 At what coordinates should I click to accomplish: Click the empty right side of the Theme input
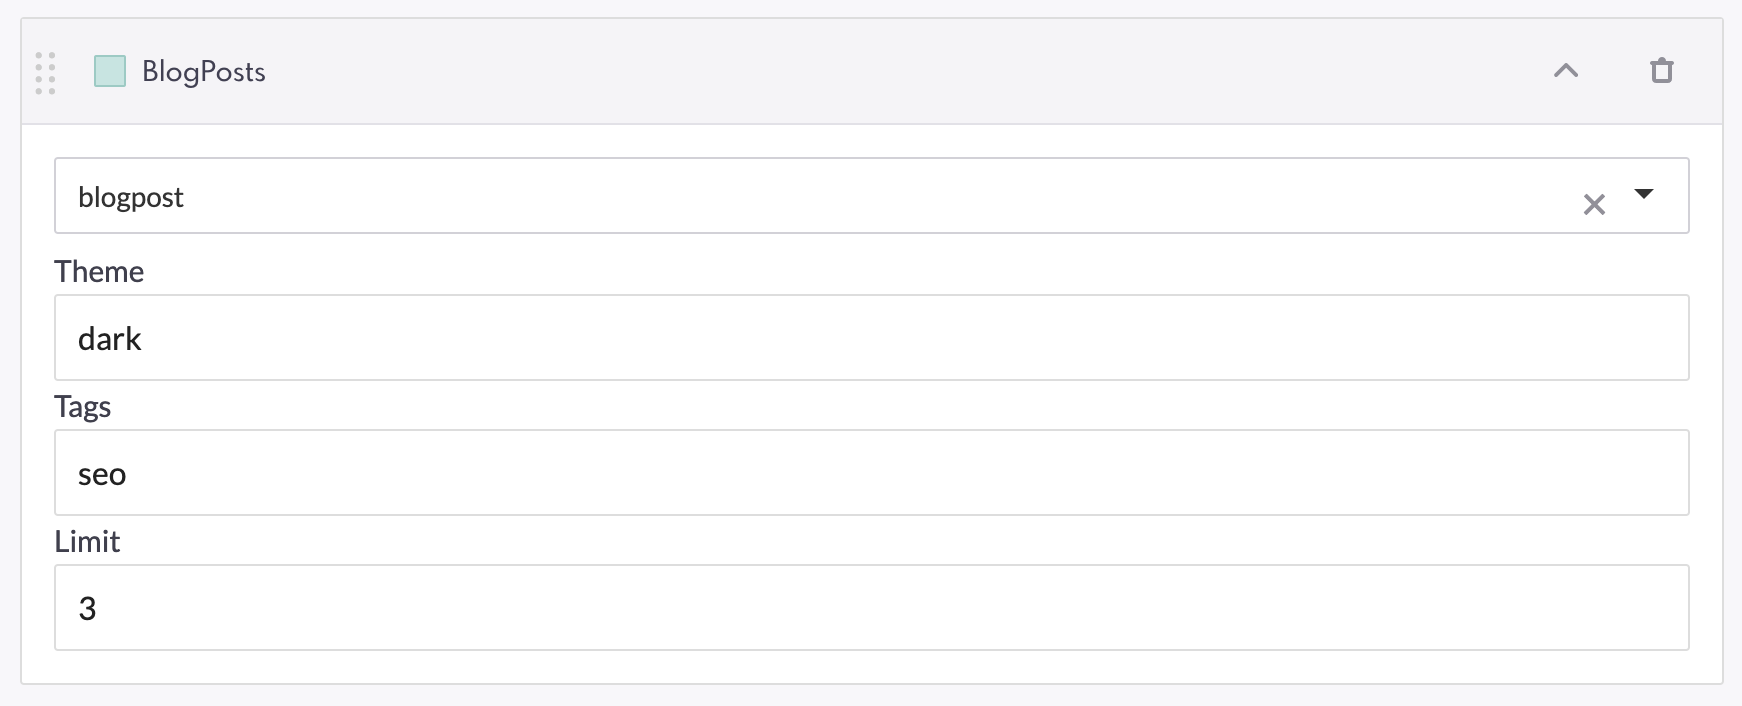(1200, 337)
